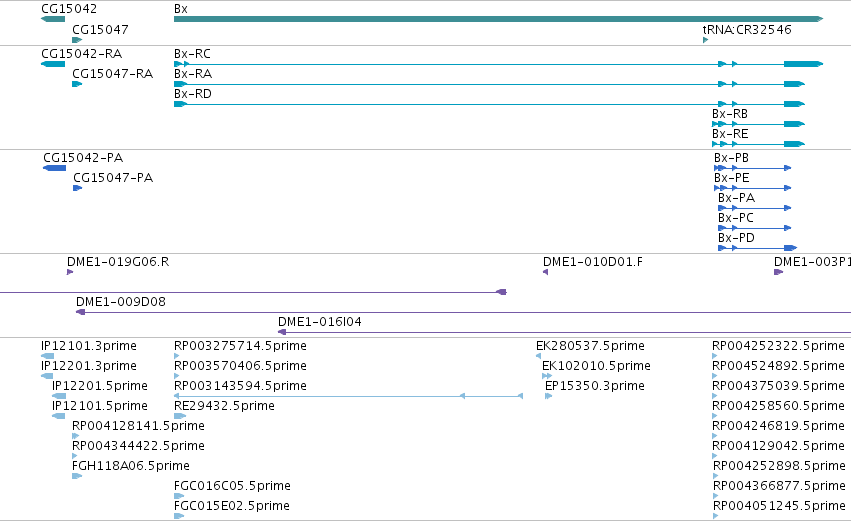Click the Bx-RD transcript line
Viewport: 851px width, 521px height.
pyautogui.click(x=489, y=104)
